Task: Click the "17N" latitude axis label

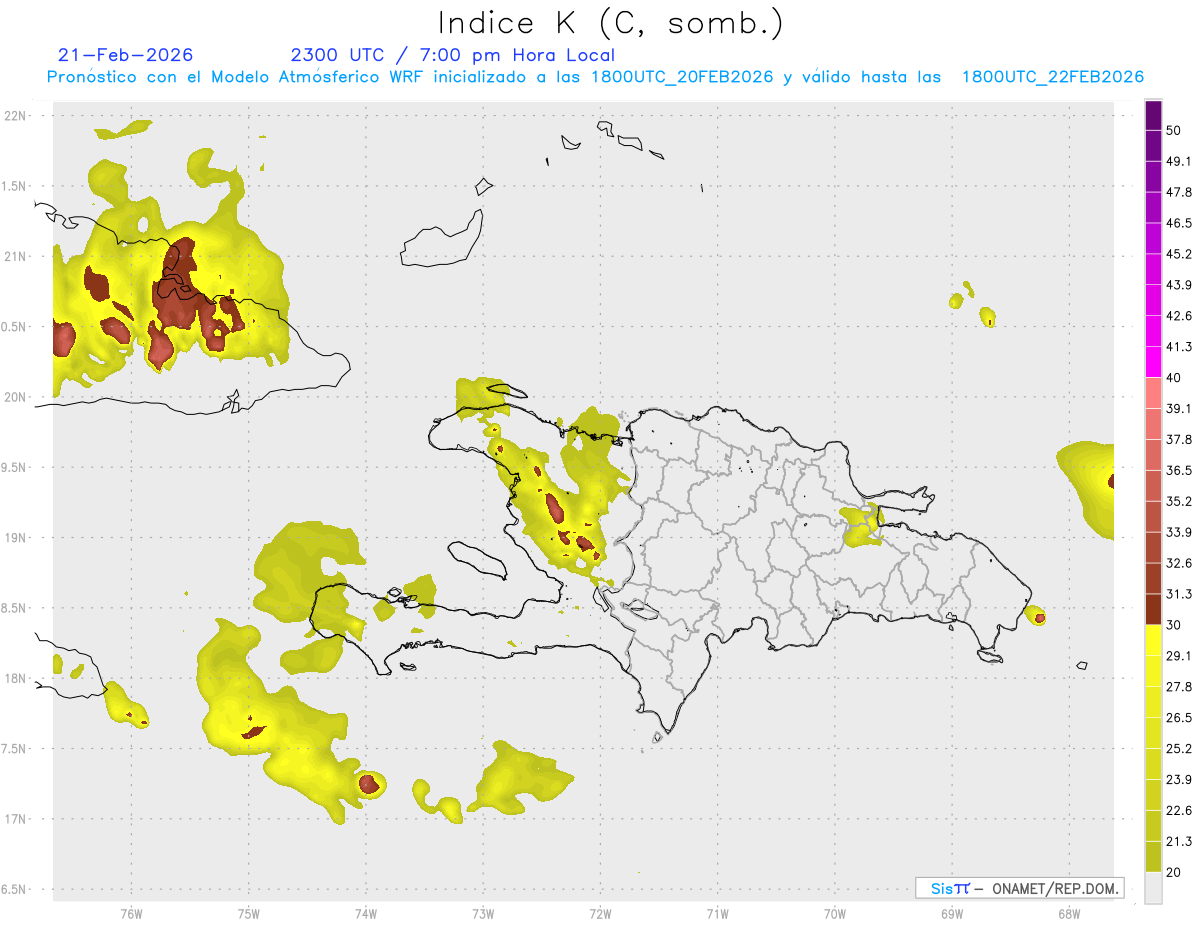Action: tap(16, 820)
